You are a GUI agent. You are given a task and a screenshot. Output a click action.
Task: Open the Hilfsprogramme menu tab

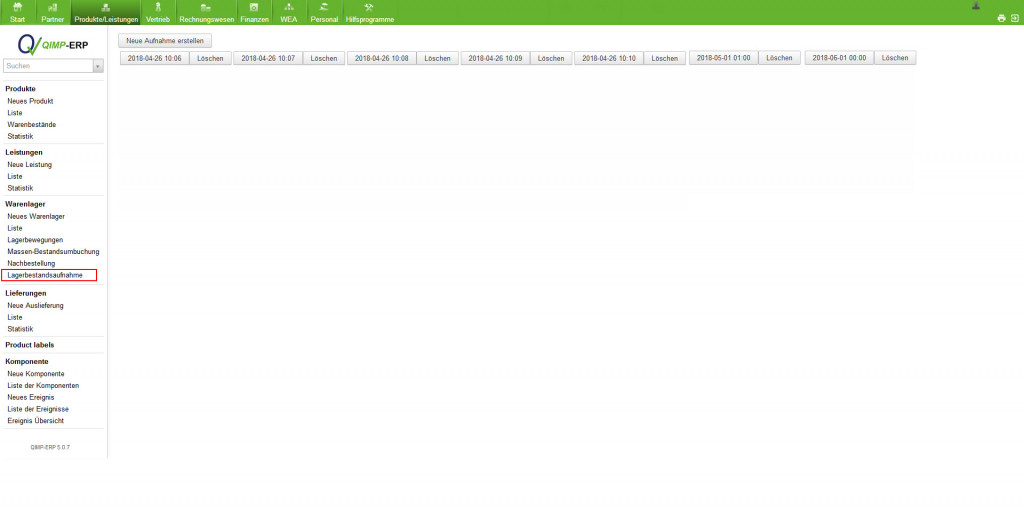(x=370, y=12)
